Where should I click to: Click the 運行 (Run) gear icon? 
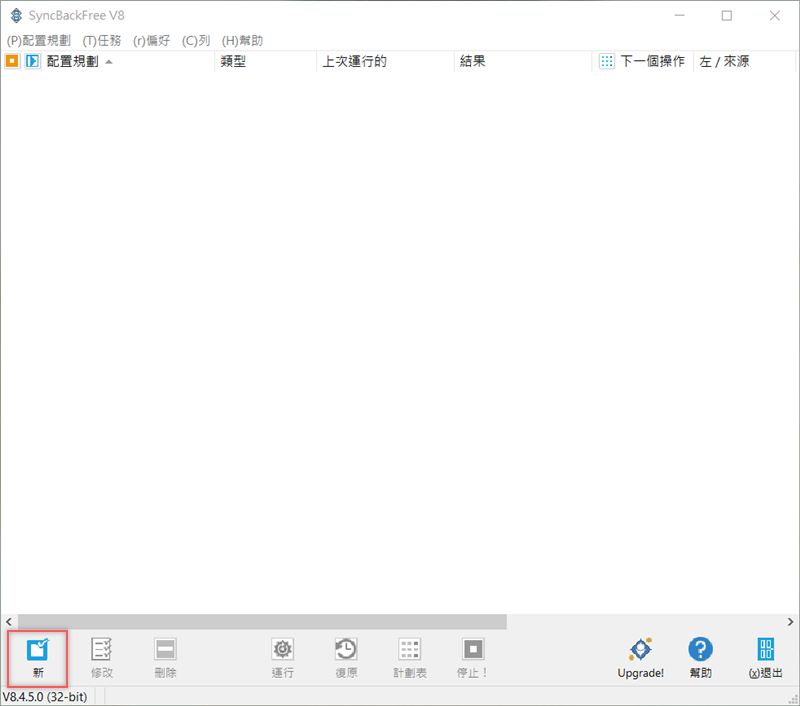coord(283,649)
